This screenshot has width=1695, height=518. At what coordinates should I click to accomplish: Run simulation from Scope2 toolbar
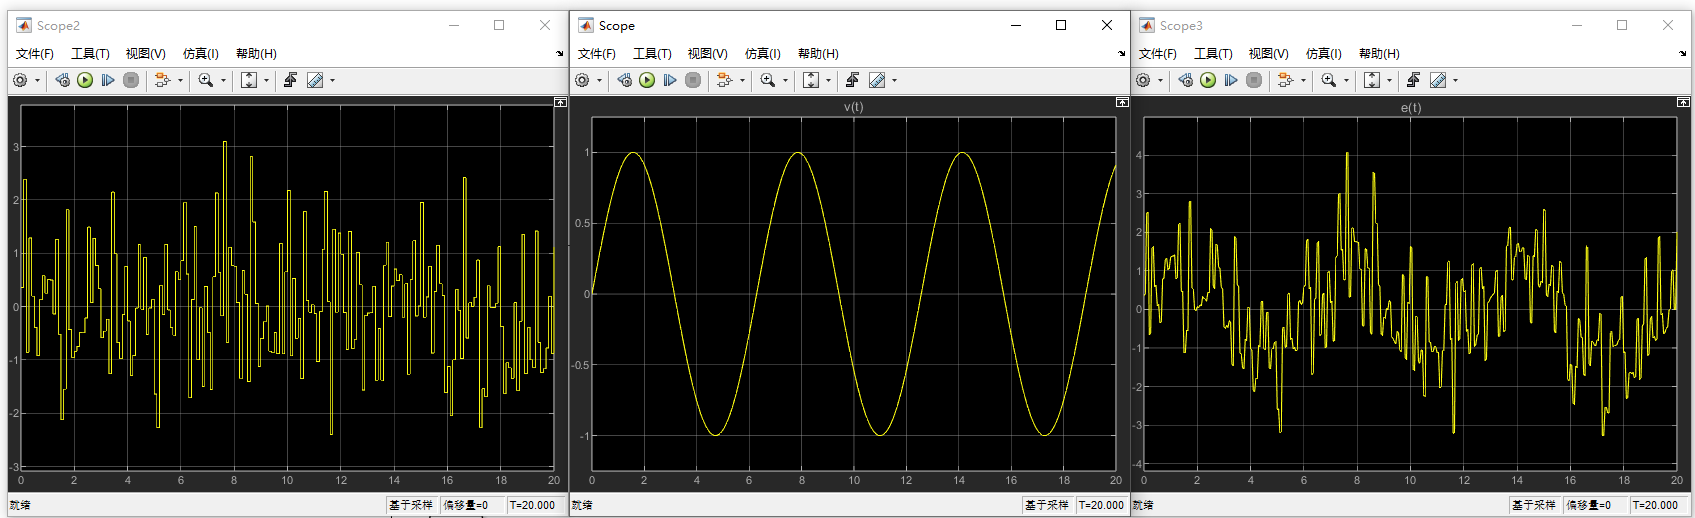coord(85,80)
